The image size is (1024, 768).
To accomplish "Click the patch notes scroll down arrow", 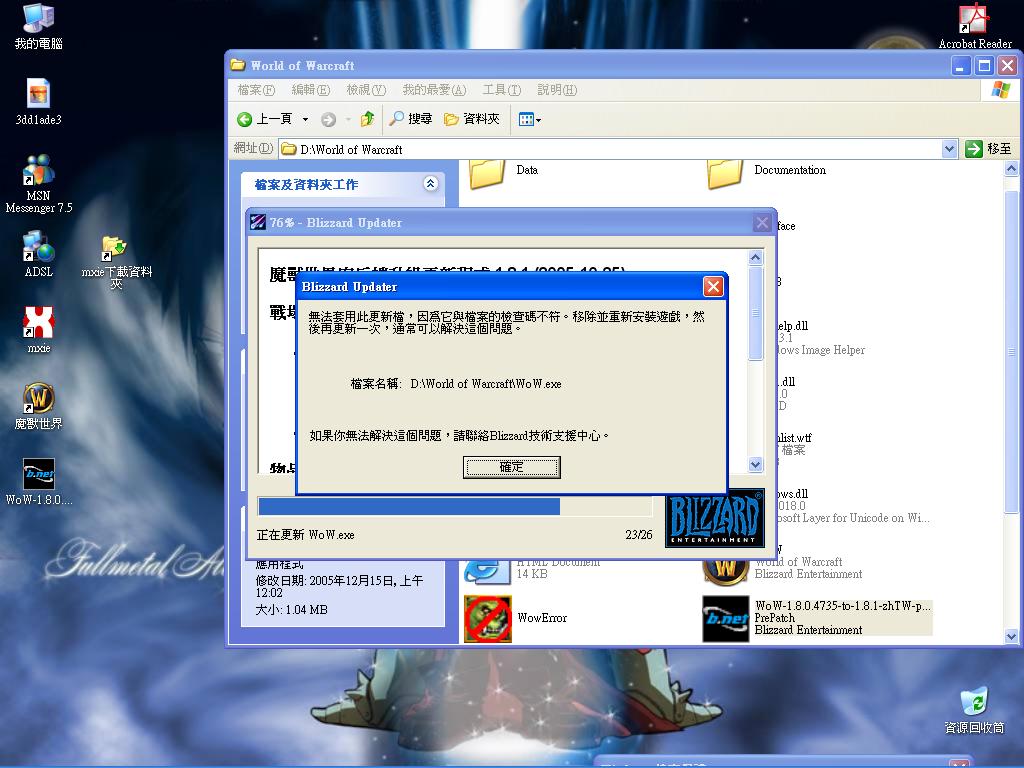I will coord(756,465).
